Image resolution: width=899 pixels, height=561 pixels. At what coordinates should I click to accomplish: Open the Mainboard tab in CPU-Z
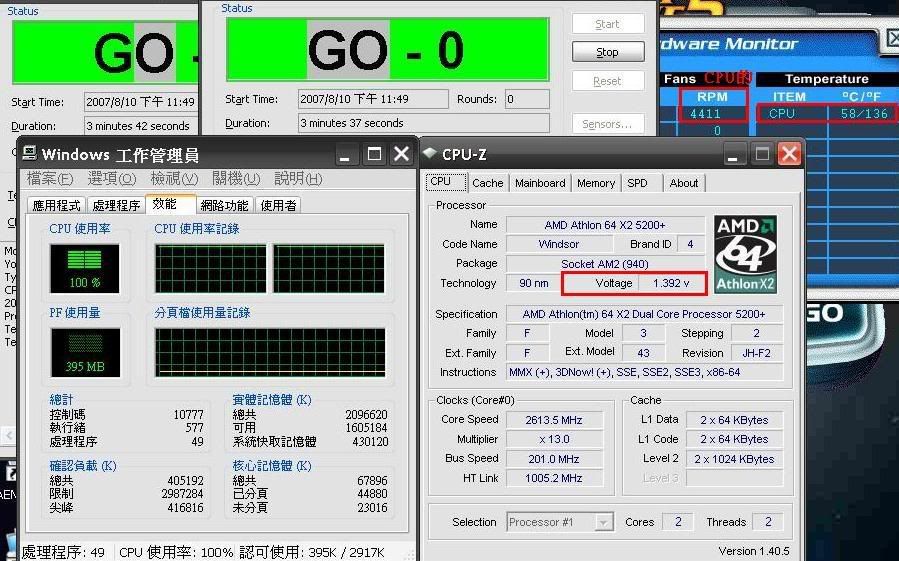540,183
